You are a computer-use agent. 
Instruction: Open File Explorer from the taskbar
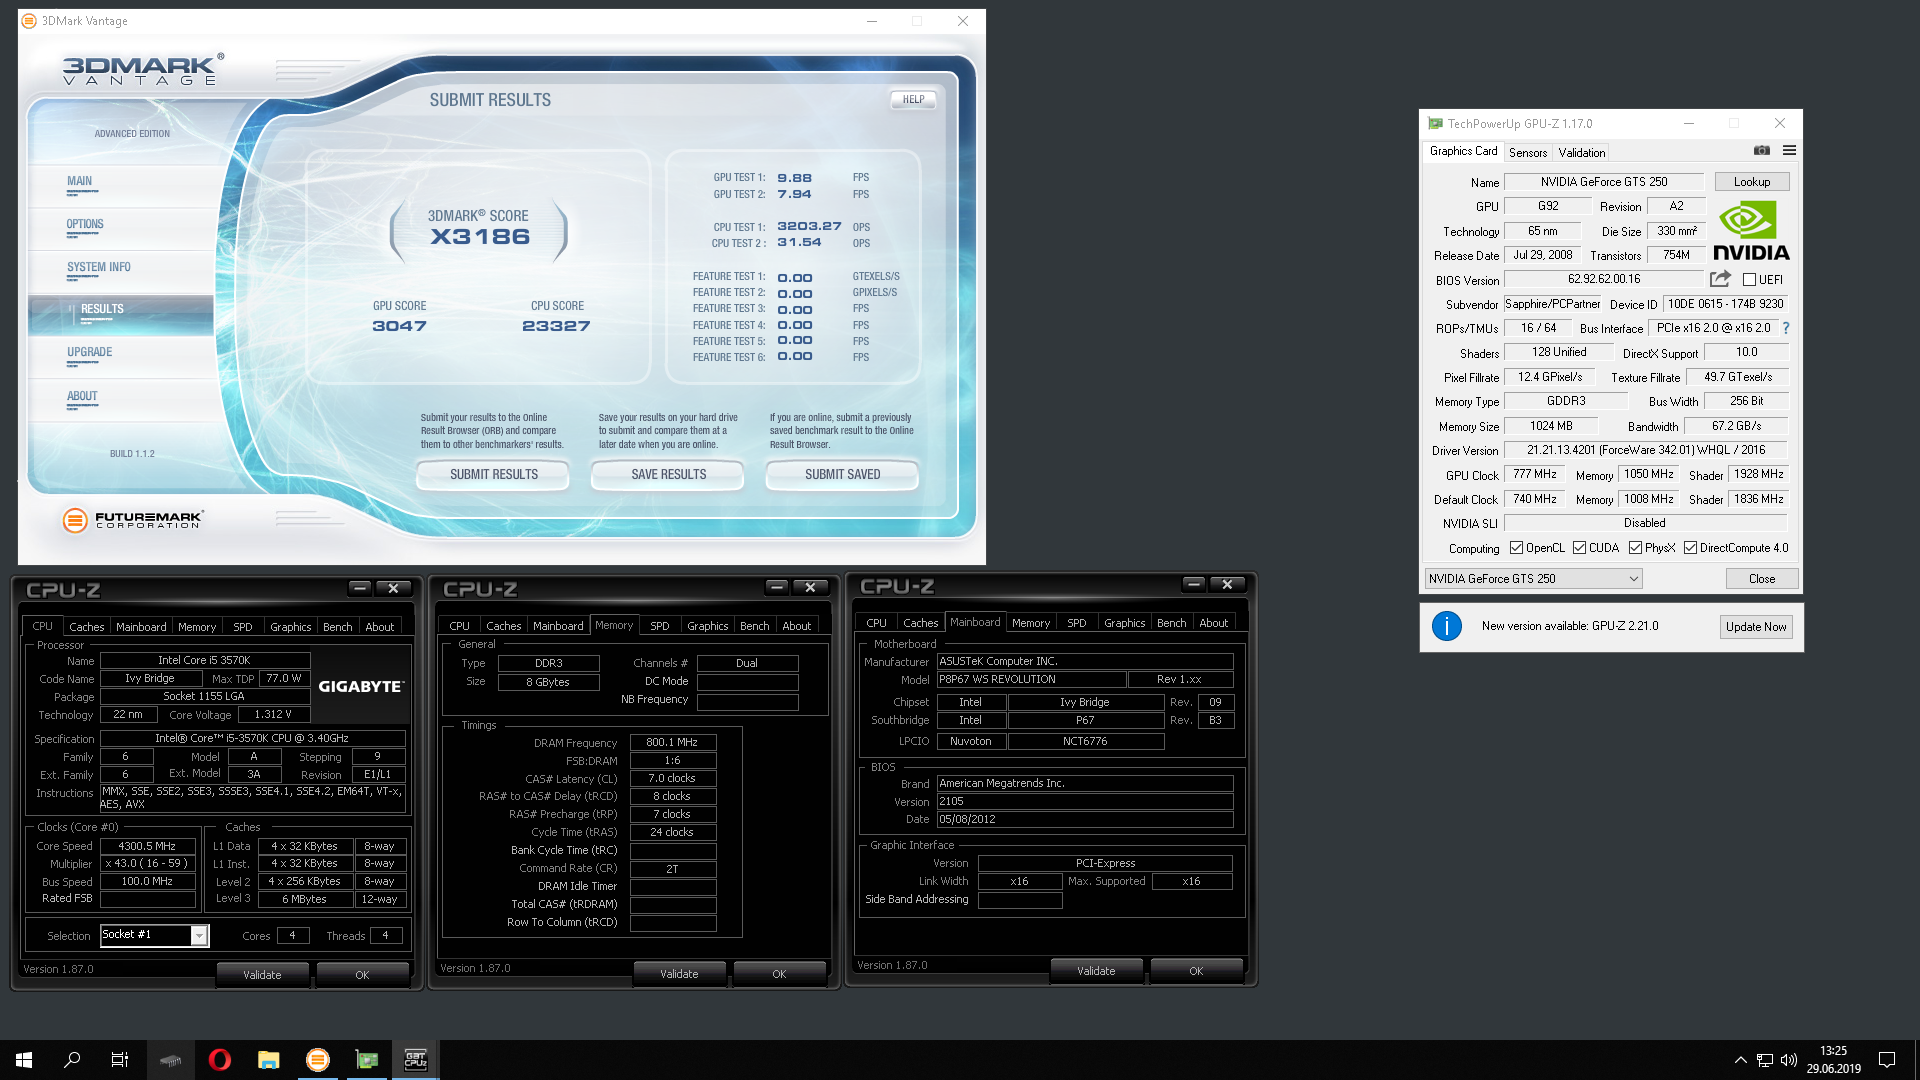(x=269, y=1060)
